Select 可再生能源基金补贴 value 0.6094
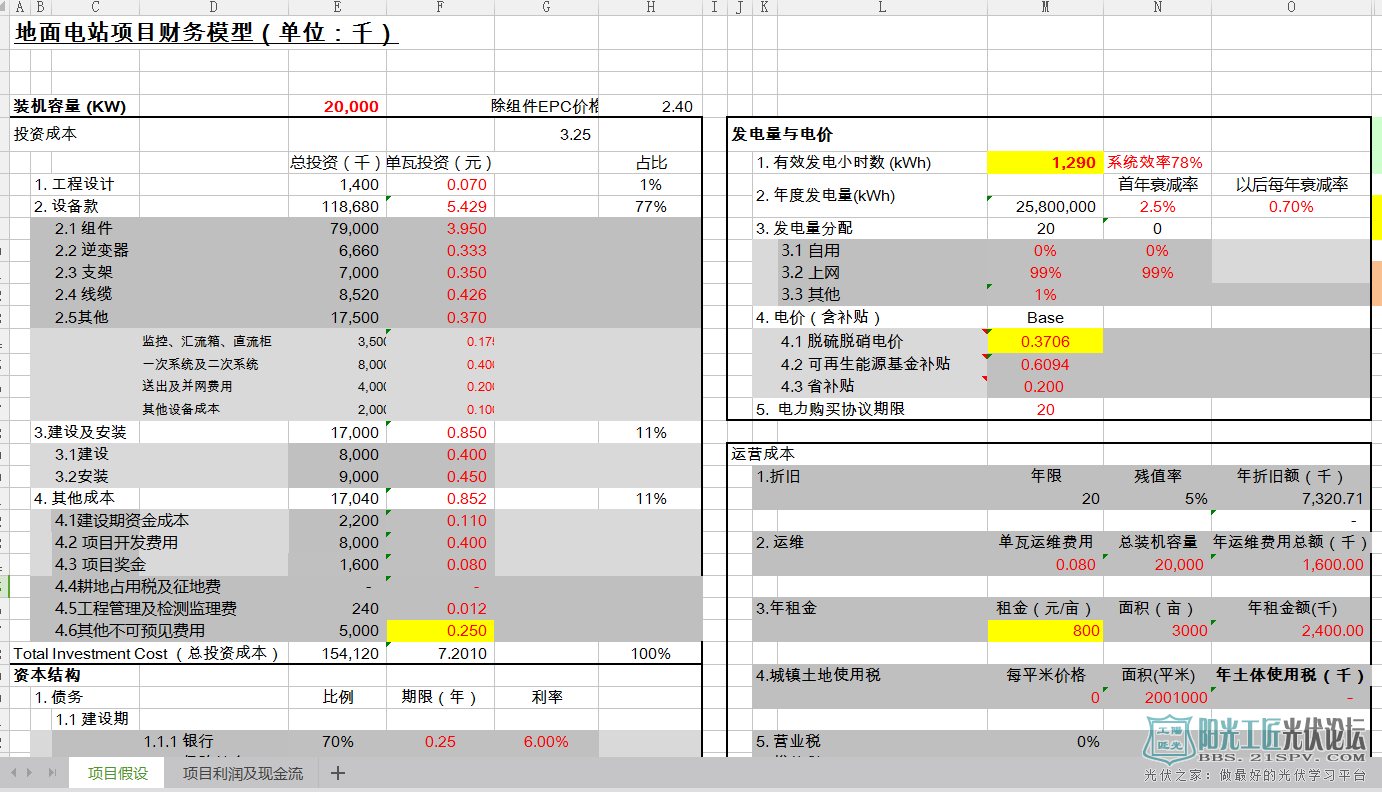The image size is (1382, 792). coord(1045,364)
